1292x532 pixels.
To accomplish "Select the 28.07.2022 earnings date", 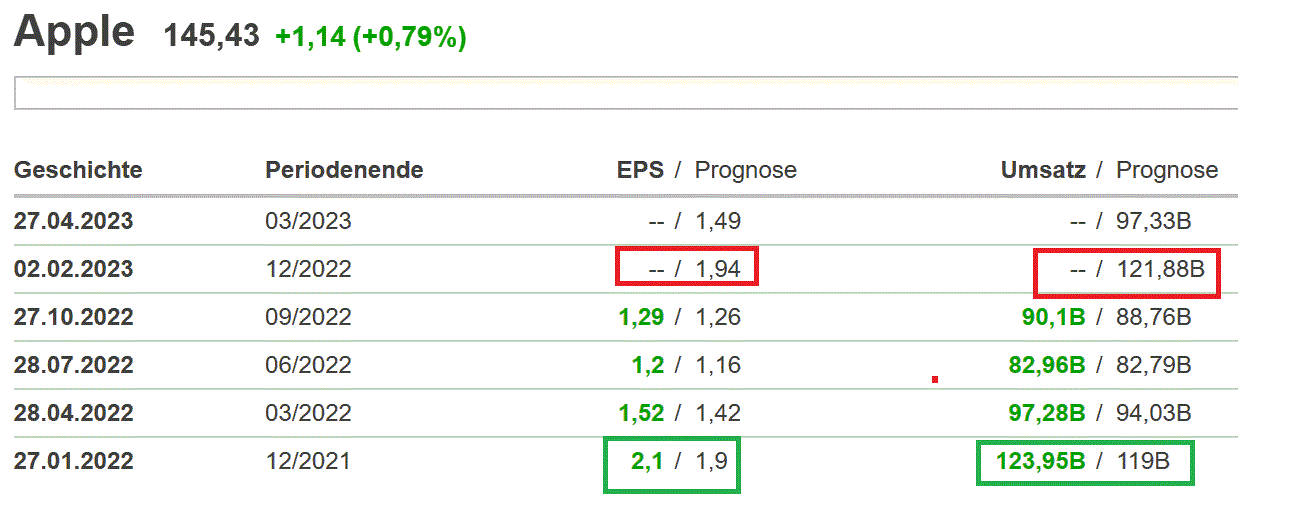I will pos(73,365).
